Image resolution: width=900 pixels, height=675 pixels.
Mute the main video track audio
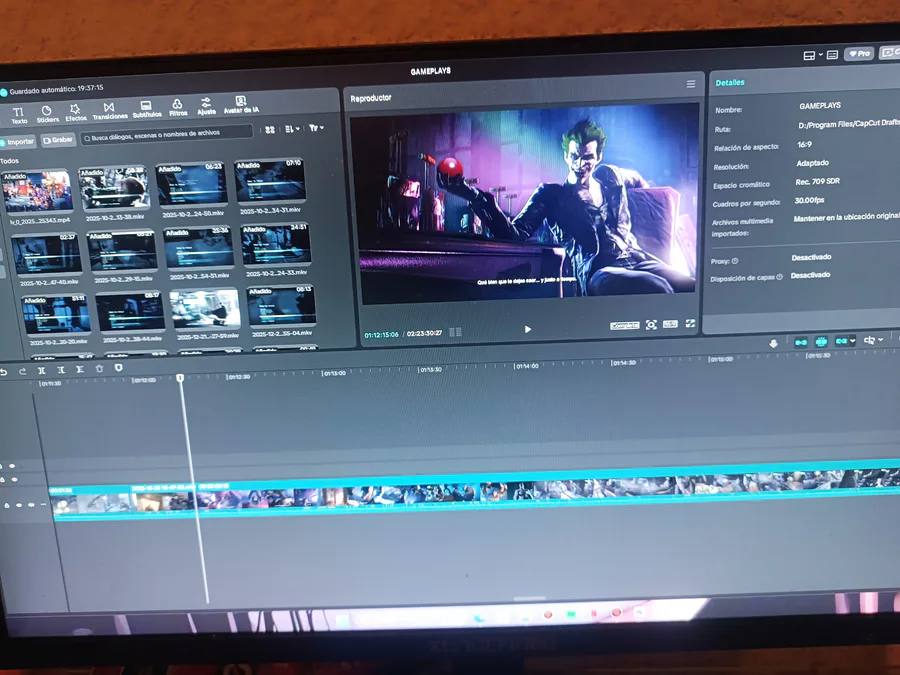click(30, 505)
